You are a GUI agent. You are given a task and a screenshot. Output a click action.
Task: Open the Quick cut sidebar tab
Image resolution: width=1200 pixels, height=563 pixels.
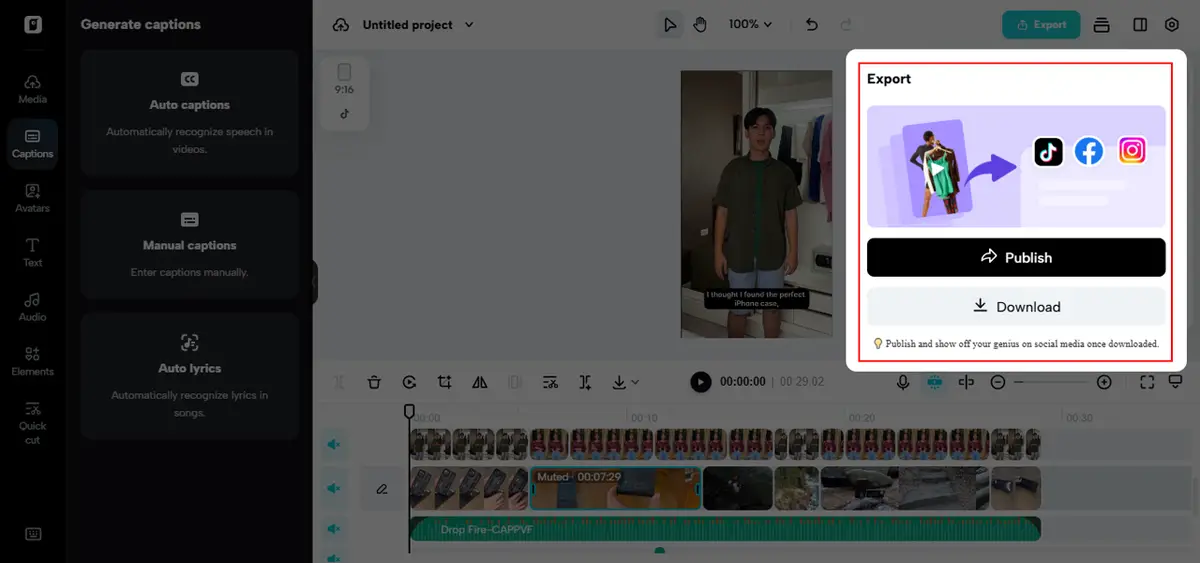pos(32,421)
